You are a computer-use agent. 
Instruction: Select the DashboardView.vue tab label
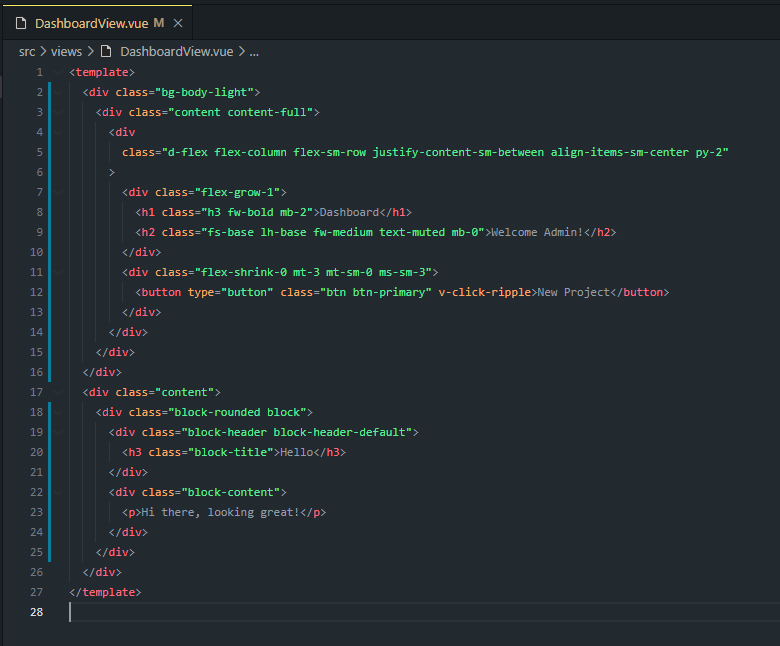pyautogui.click(x=92, y=23)
